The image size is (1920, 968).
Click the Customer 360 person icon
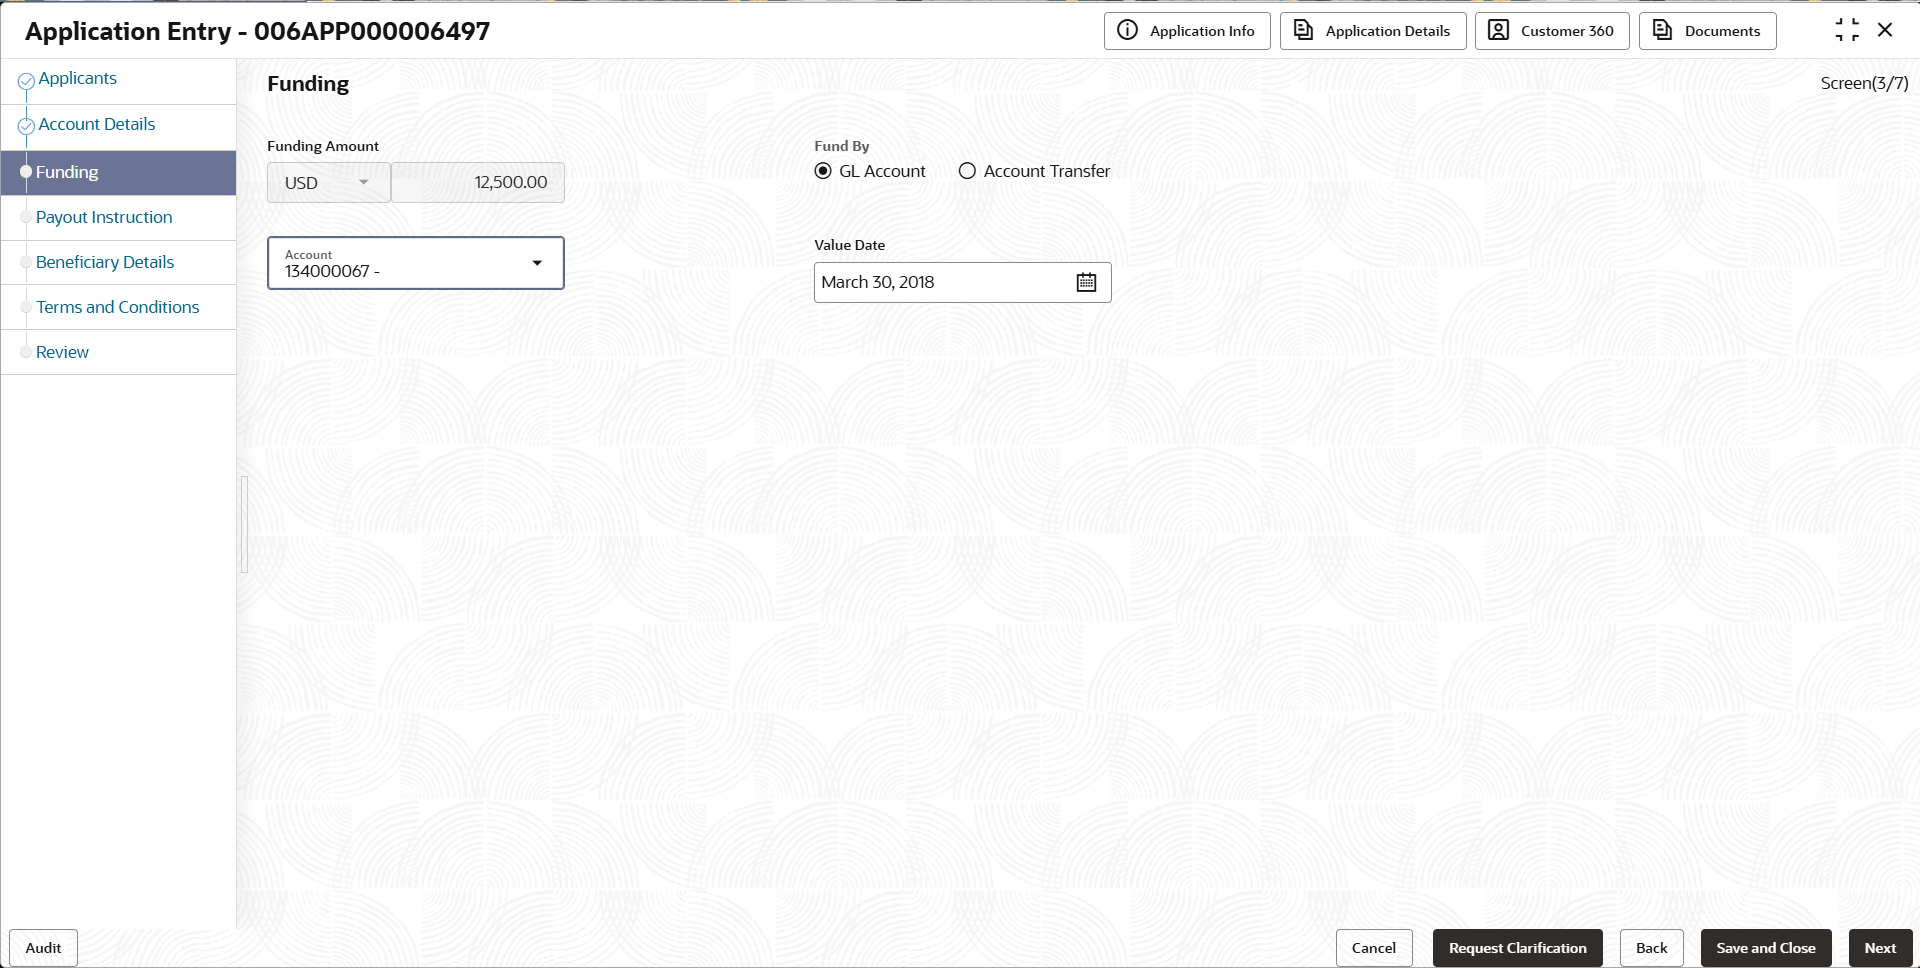[1498, 30]
